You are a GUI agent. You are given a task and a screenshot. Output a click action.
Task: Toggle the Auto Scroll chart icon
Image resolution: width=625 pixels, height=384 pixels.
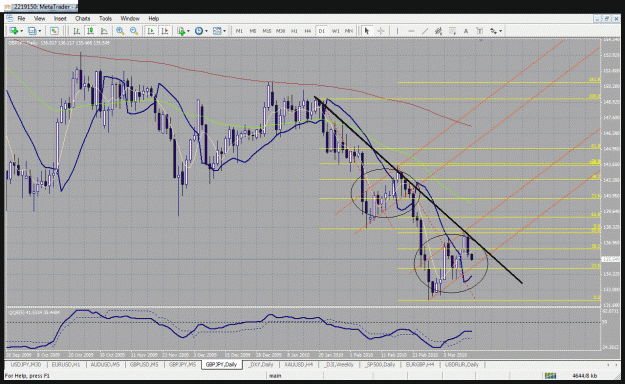151,31
